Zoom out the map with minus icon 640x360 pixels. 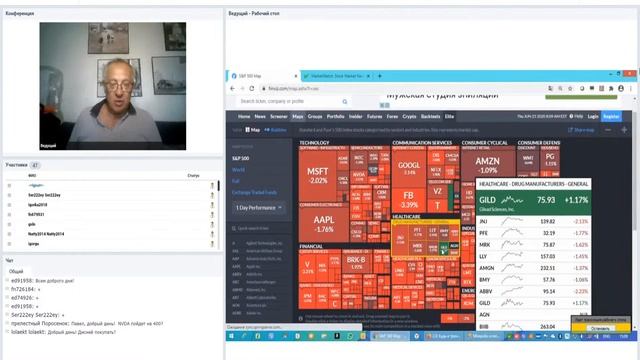point(608,130)
